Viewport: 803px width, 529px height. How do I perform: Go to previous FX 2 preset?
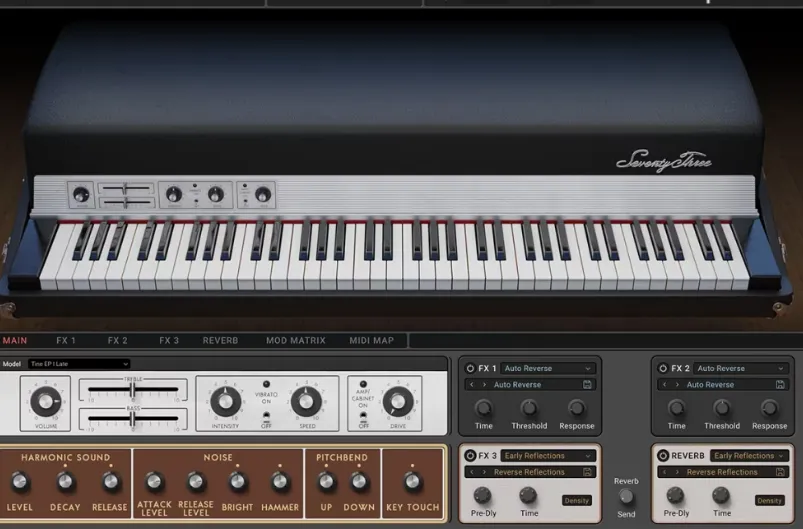(x=665, y=385)
